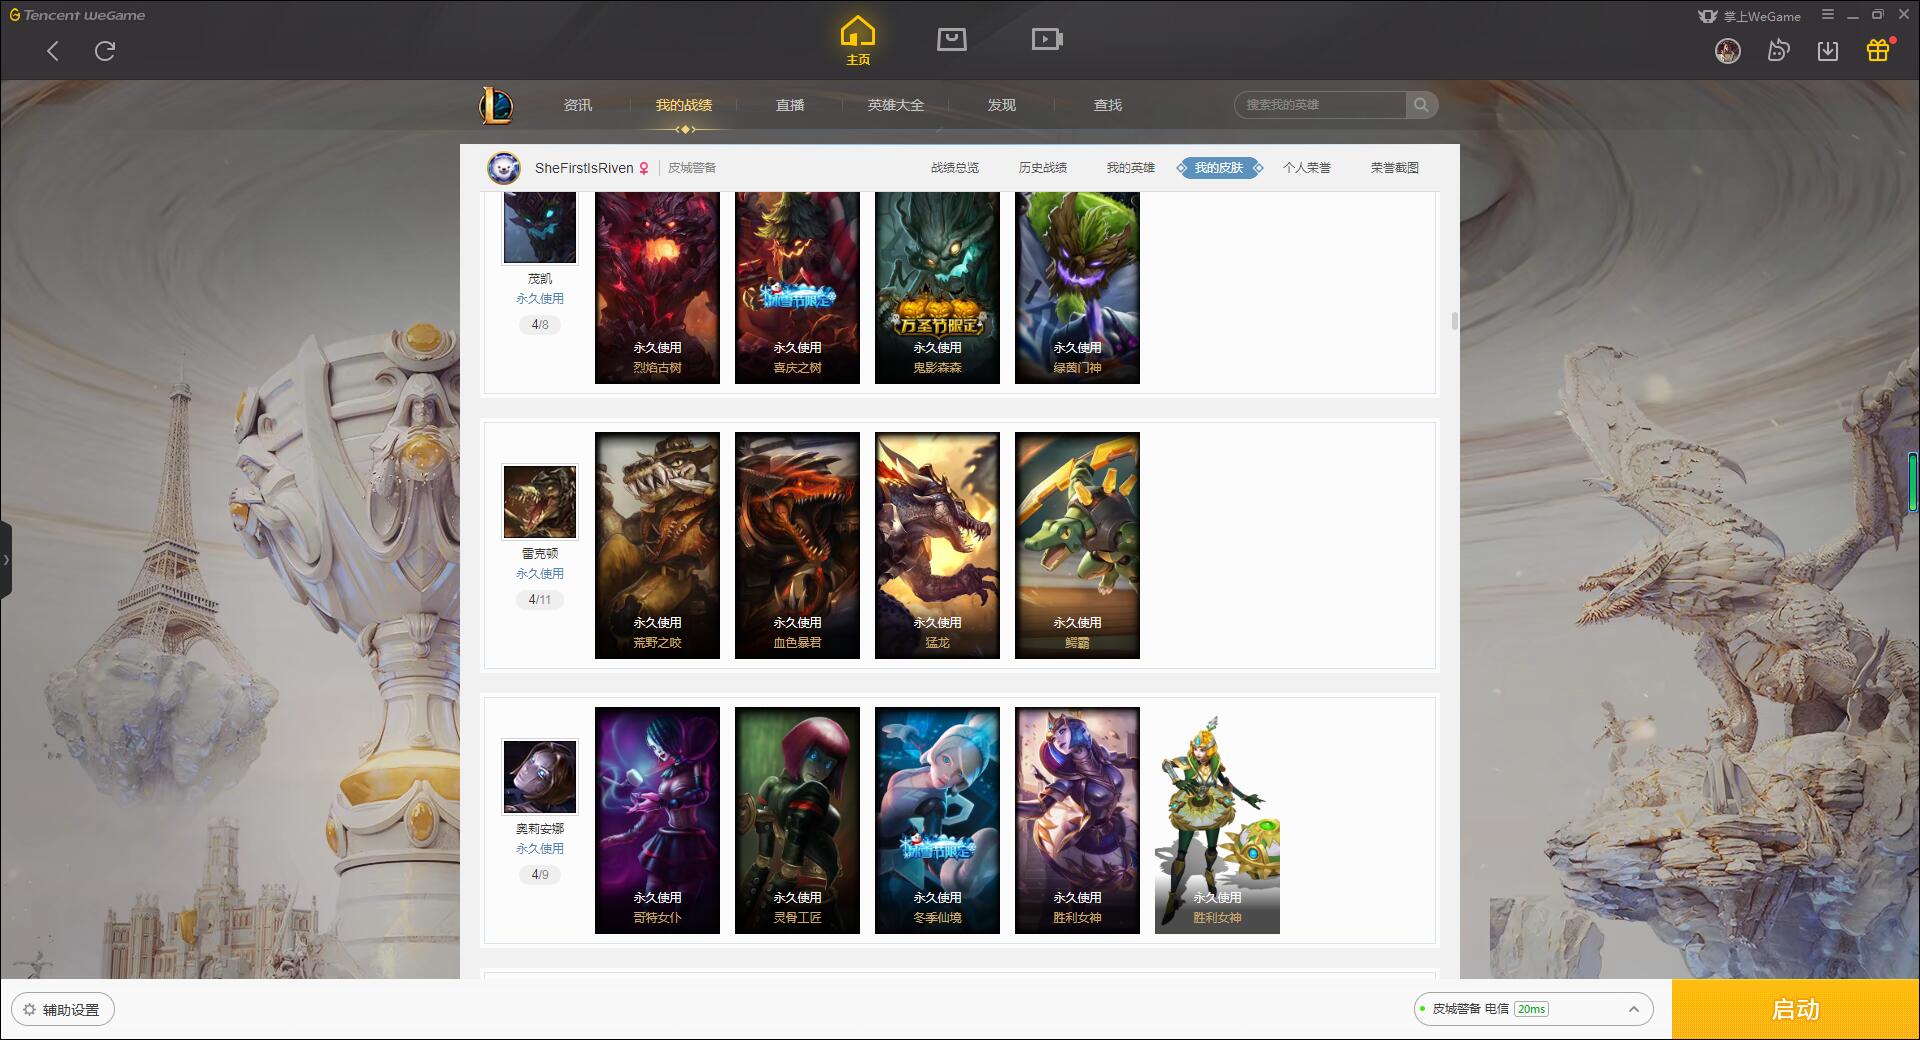Expand the left side panel arrow

5,560
